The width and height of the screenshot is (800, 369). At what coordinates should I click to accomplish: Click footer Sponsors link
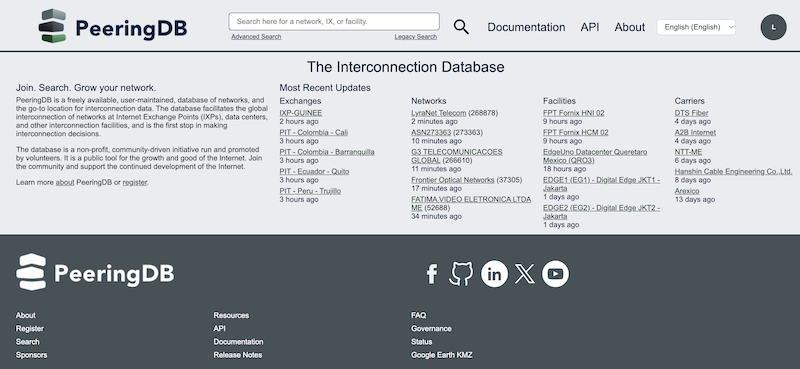click(31, 355)
